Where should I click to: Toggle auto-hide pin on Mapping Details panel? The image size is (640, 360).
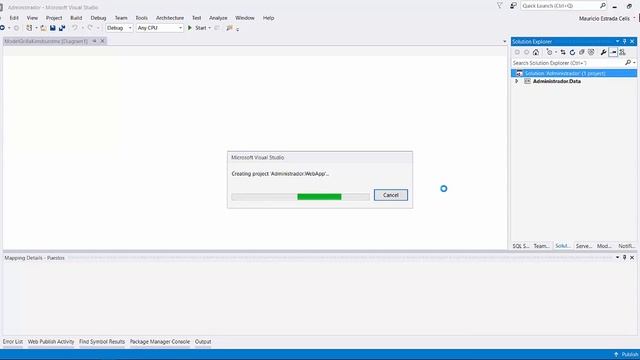(x=624, y=258)
